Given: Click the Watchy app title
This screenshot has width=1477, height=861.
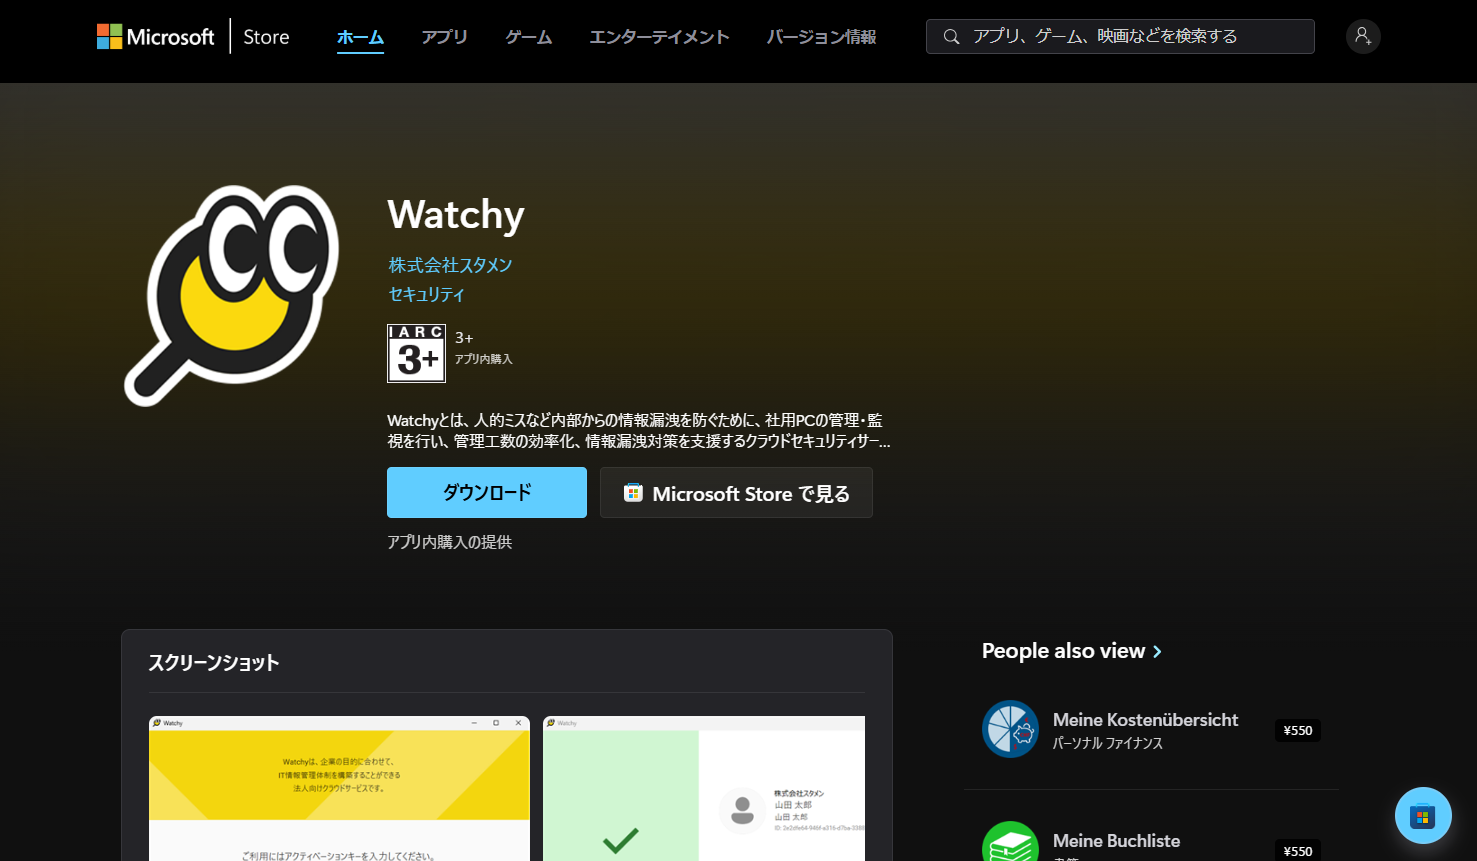Looking at the screenshot, I should [x=456, y=214].
